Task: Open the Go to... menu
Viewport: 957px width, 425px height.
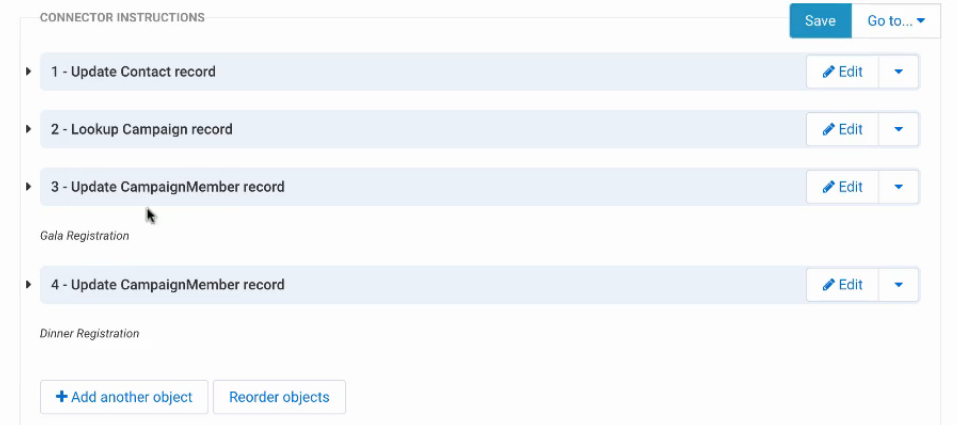Action: point(896,21)
